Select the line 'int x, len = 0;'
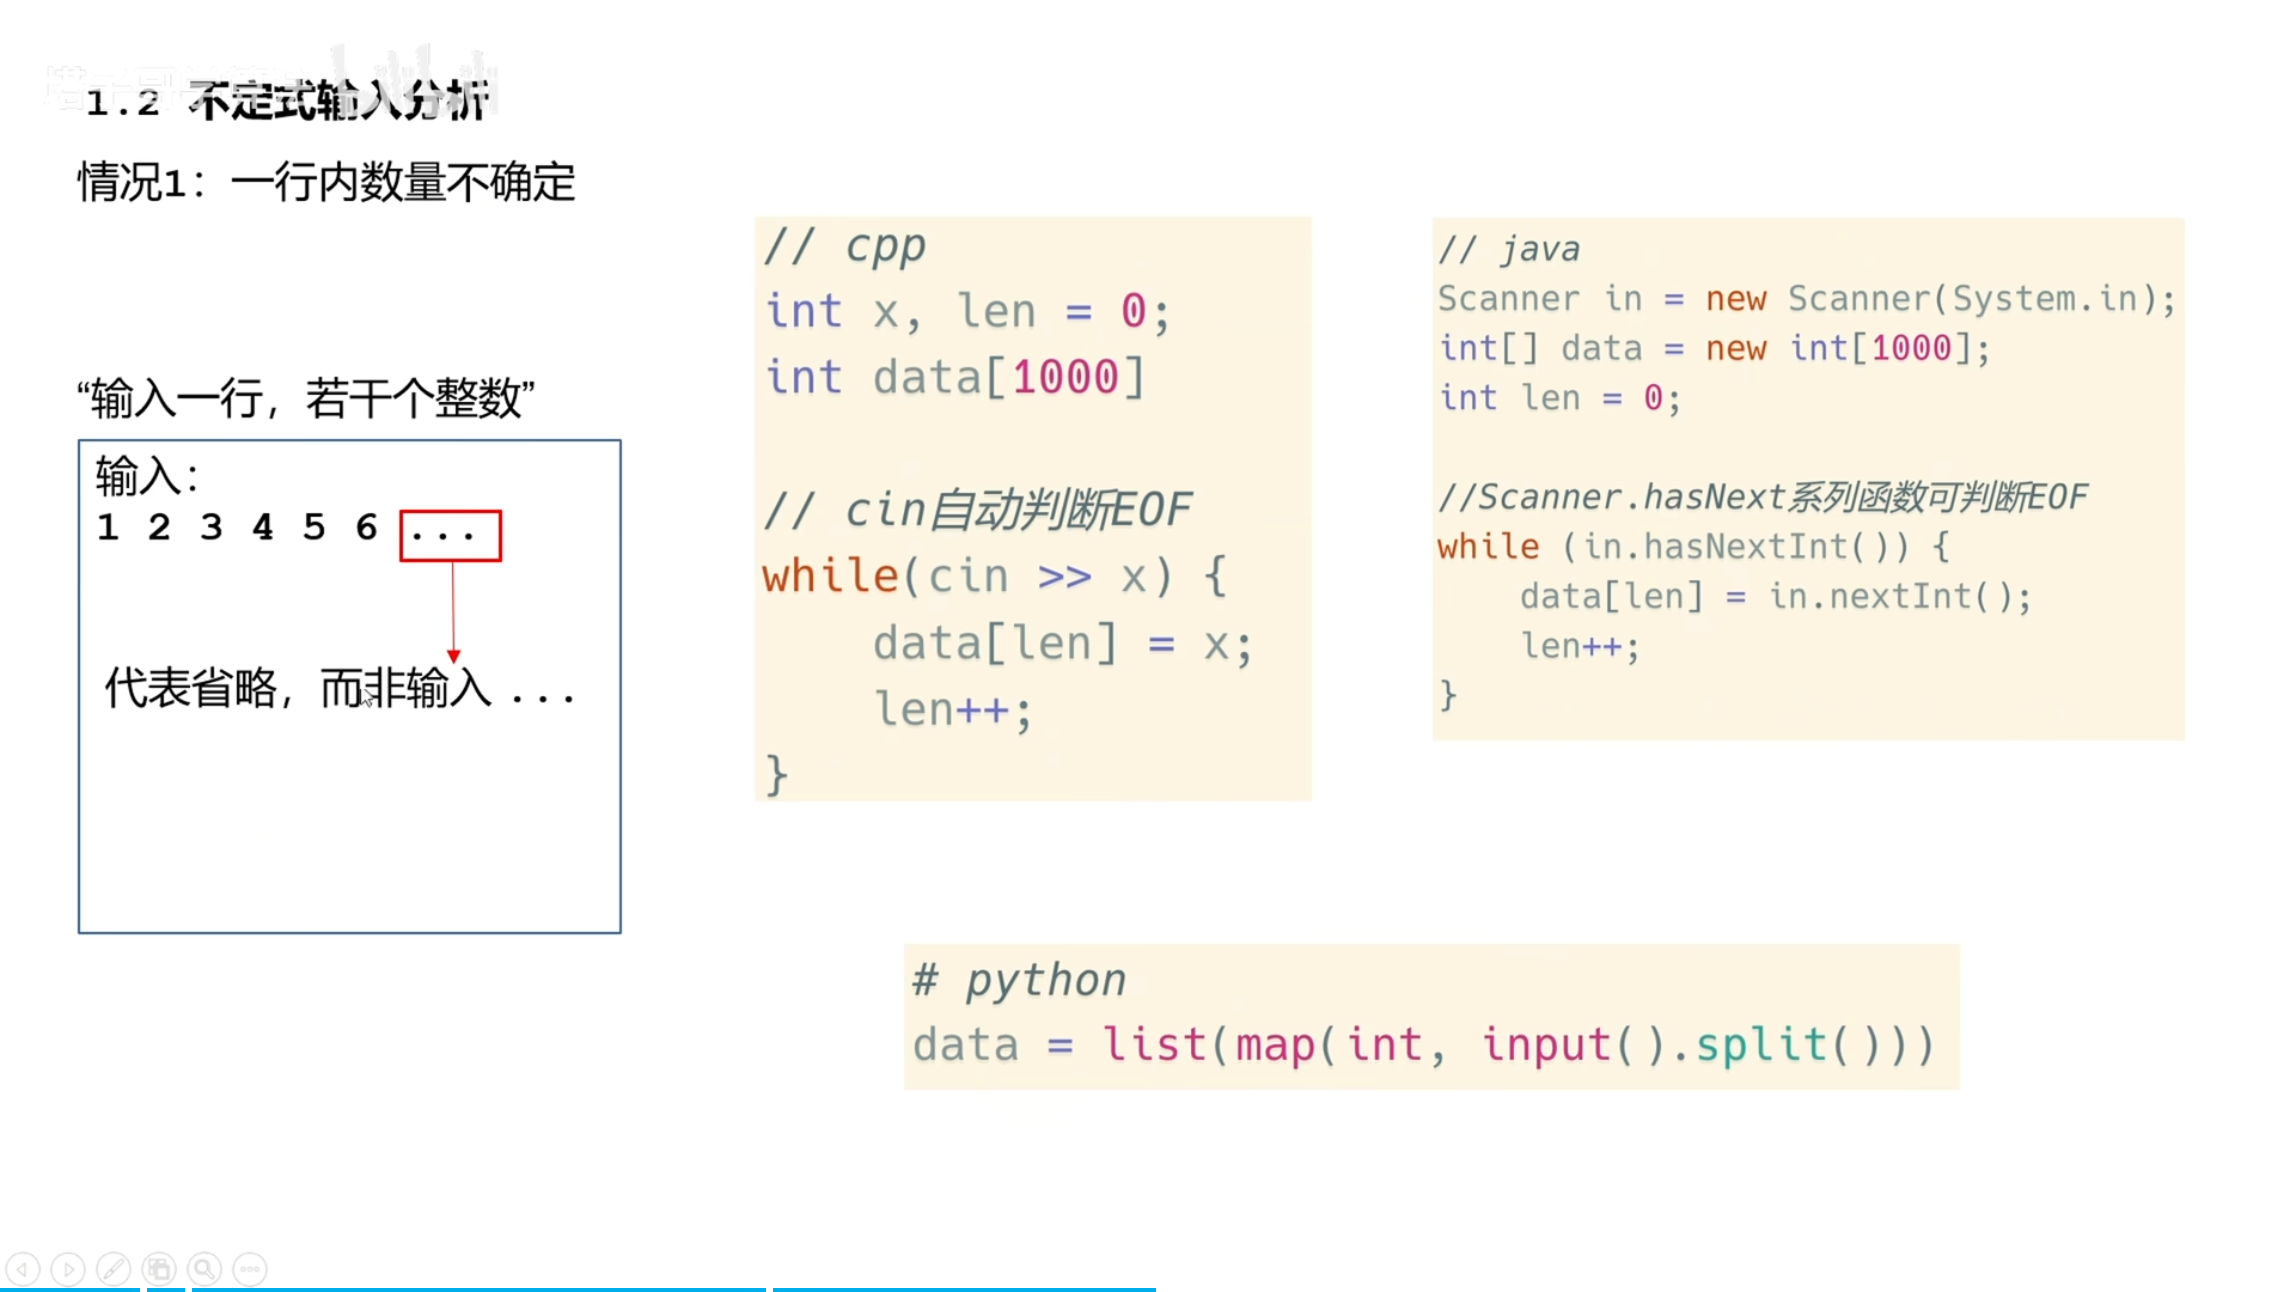Viewport: 2296px width, 1292px height. 966,311
